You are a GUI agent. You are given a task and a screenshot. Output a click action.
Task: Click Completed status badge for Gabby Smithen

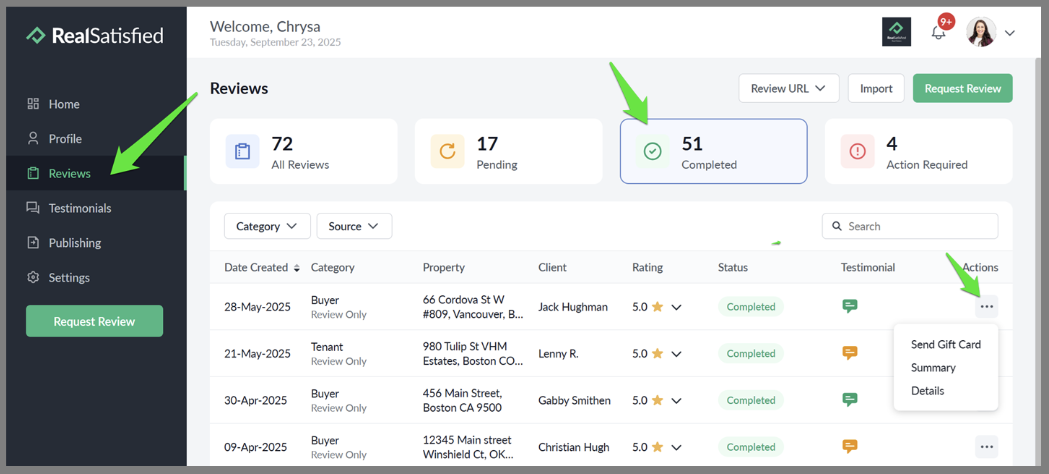pyautogui.click(x=751, y=400)
